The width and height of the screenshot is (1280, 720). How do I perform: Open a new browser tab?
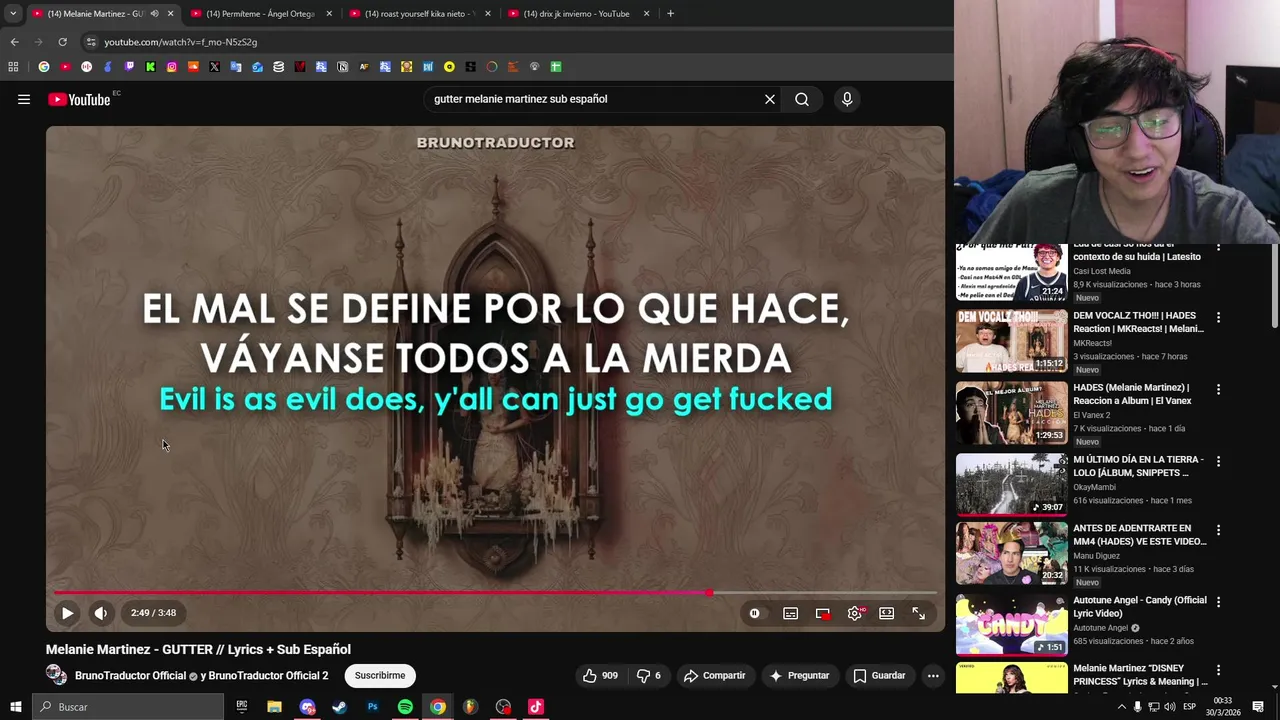pyautogui.click(x=670, y=14)
